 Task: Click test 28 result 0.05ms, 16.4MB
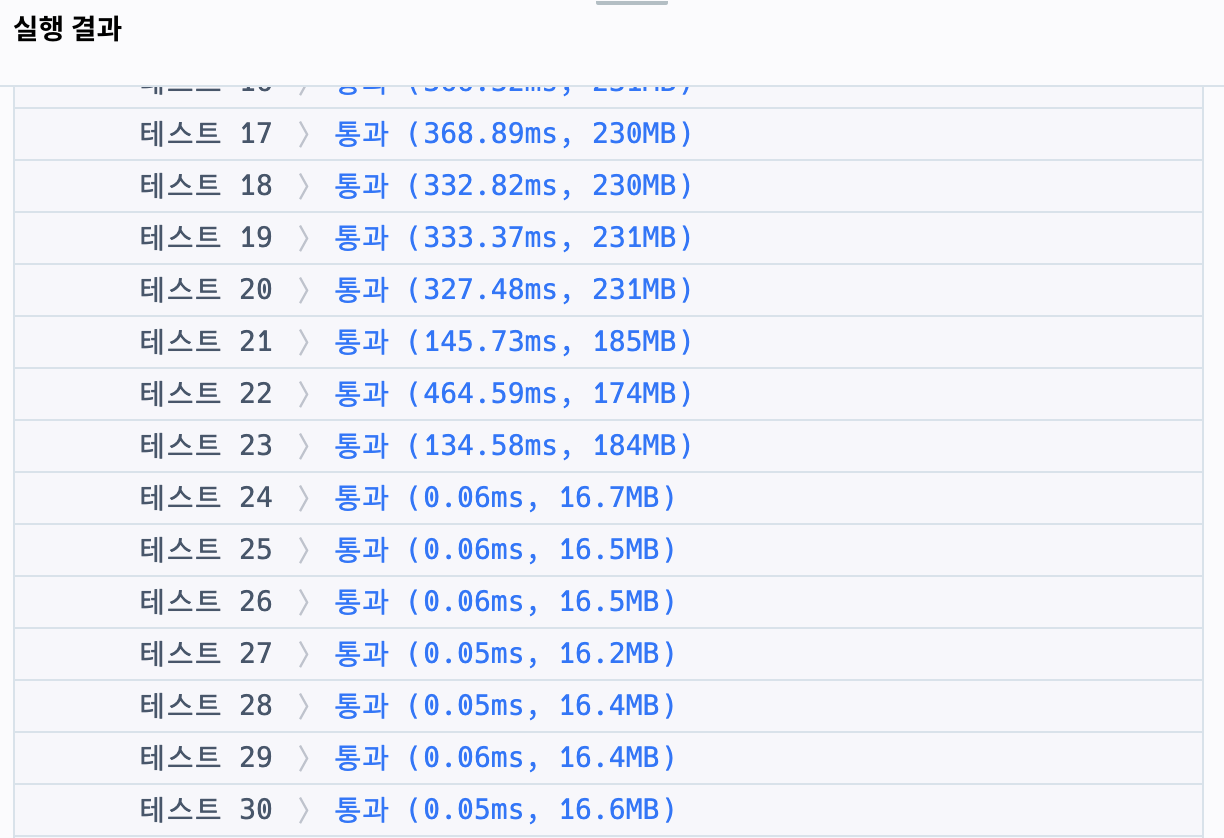505,705
